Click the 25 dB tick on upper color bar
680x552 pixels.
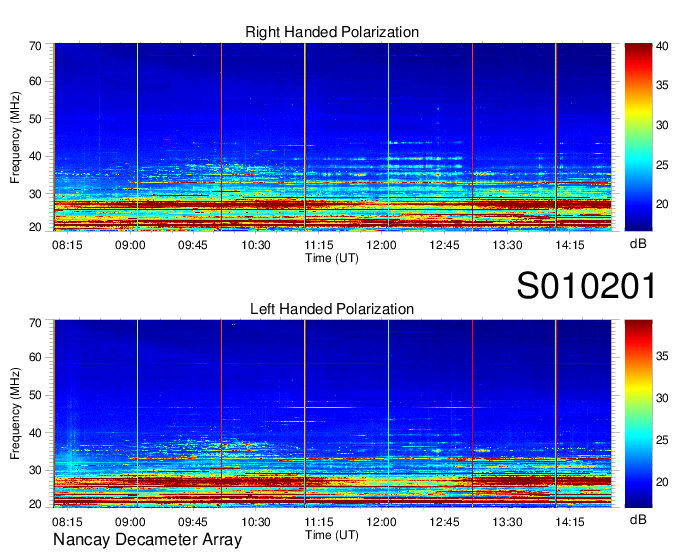pos(662,165)
